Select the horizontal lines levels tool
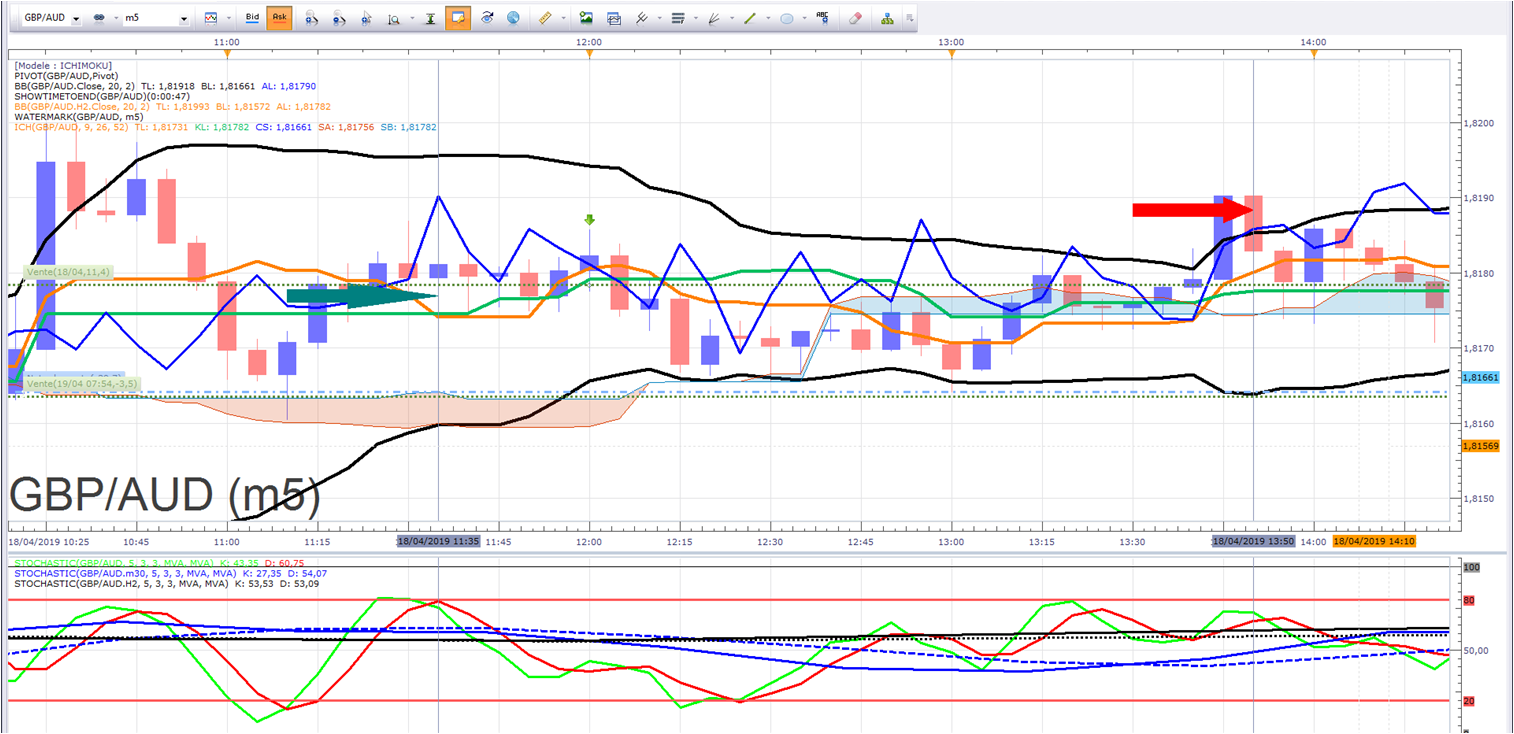1514x734 pixels. pos(677,18)
